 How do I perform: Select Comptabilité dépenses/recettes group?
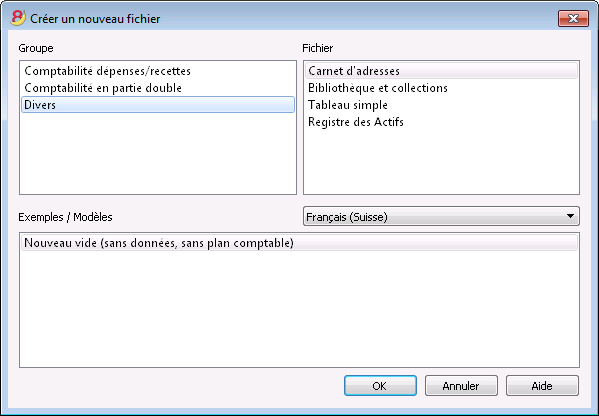(x=158, y=71)
